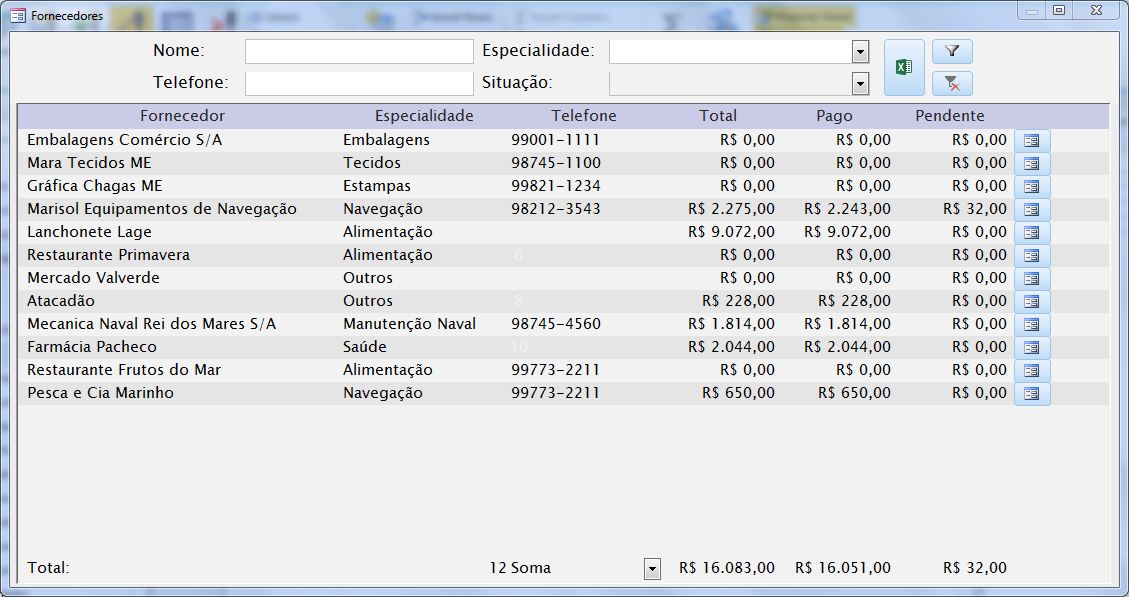Click the Fornecedor column header
The image size is (1129, 597).
tap(182, 116)
